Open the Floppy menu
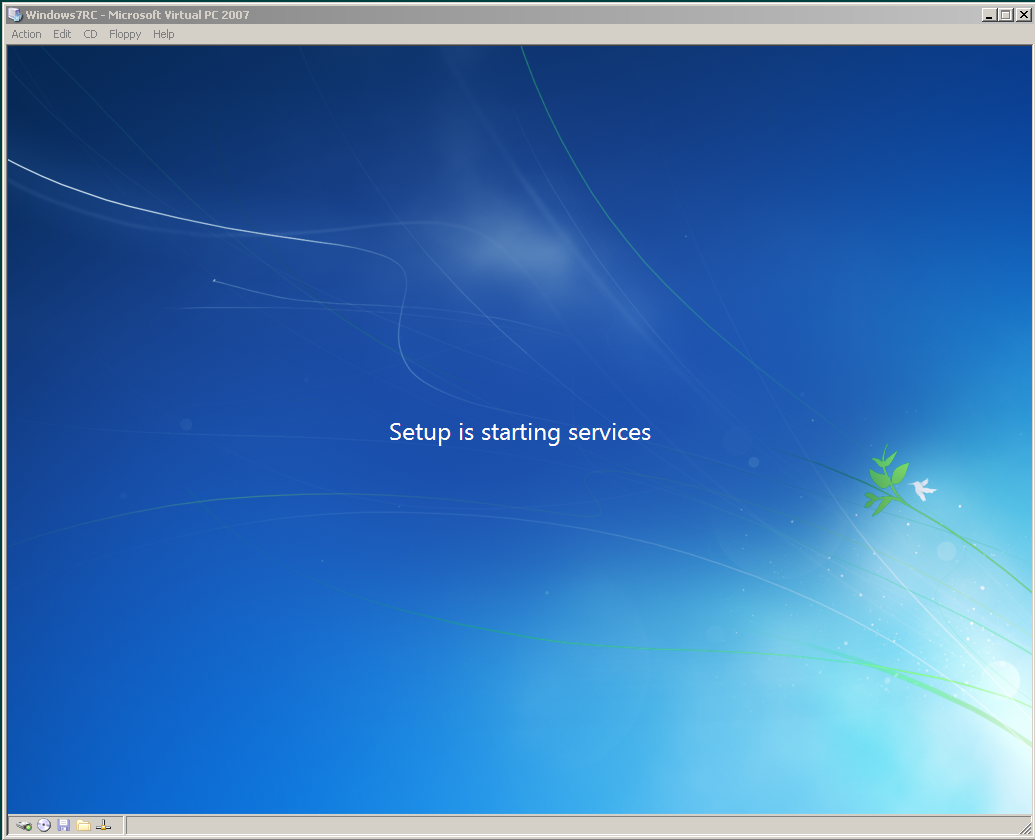This screenshot has height=840, width=1035. coord(125,34)
